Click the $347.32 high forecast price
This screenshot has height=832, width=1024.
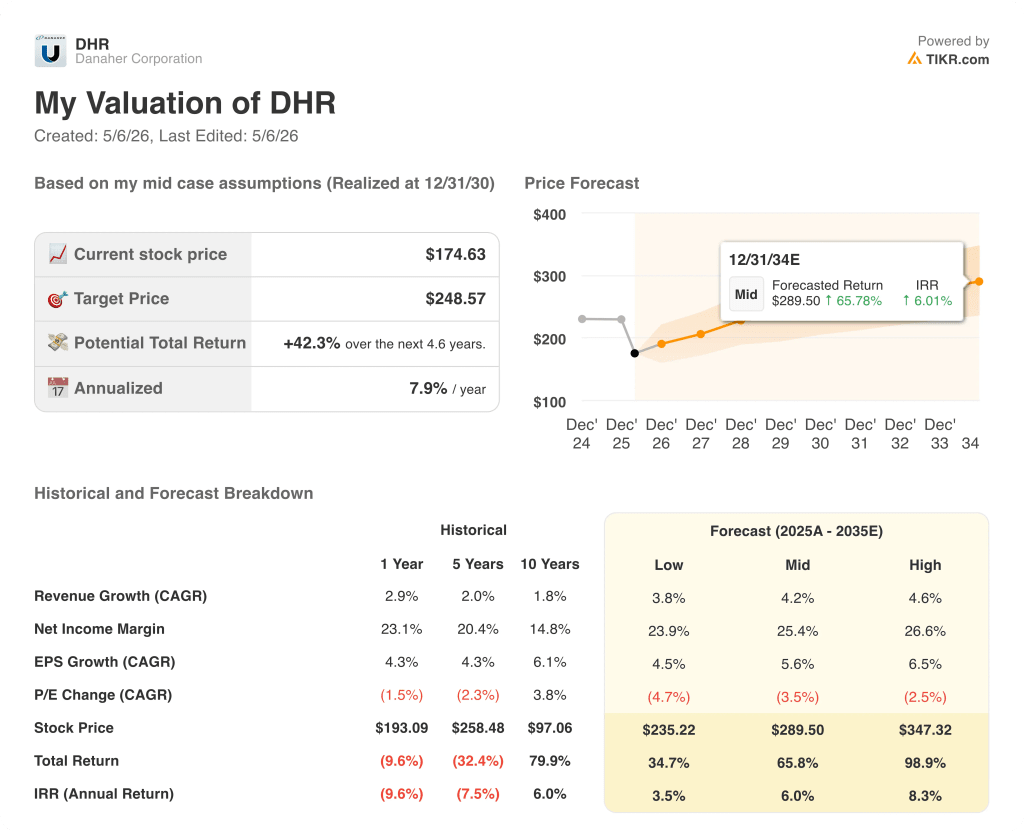click(x=925, y=730)
